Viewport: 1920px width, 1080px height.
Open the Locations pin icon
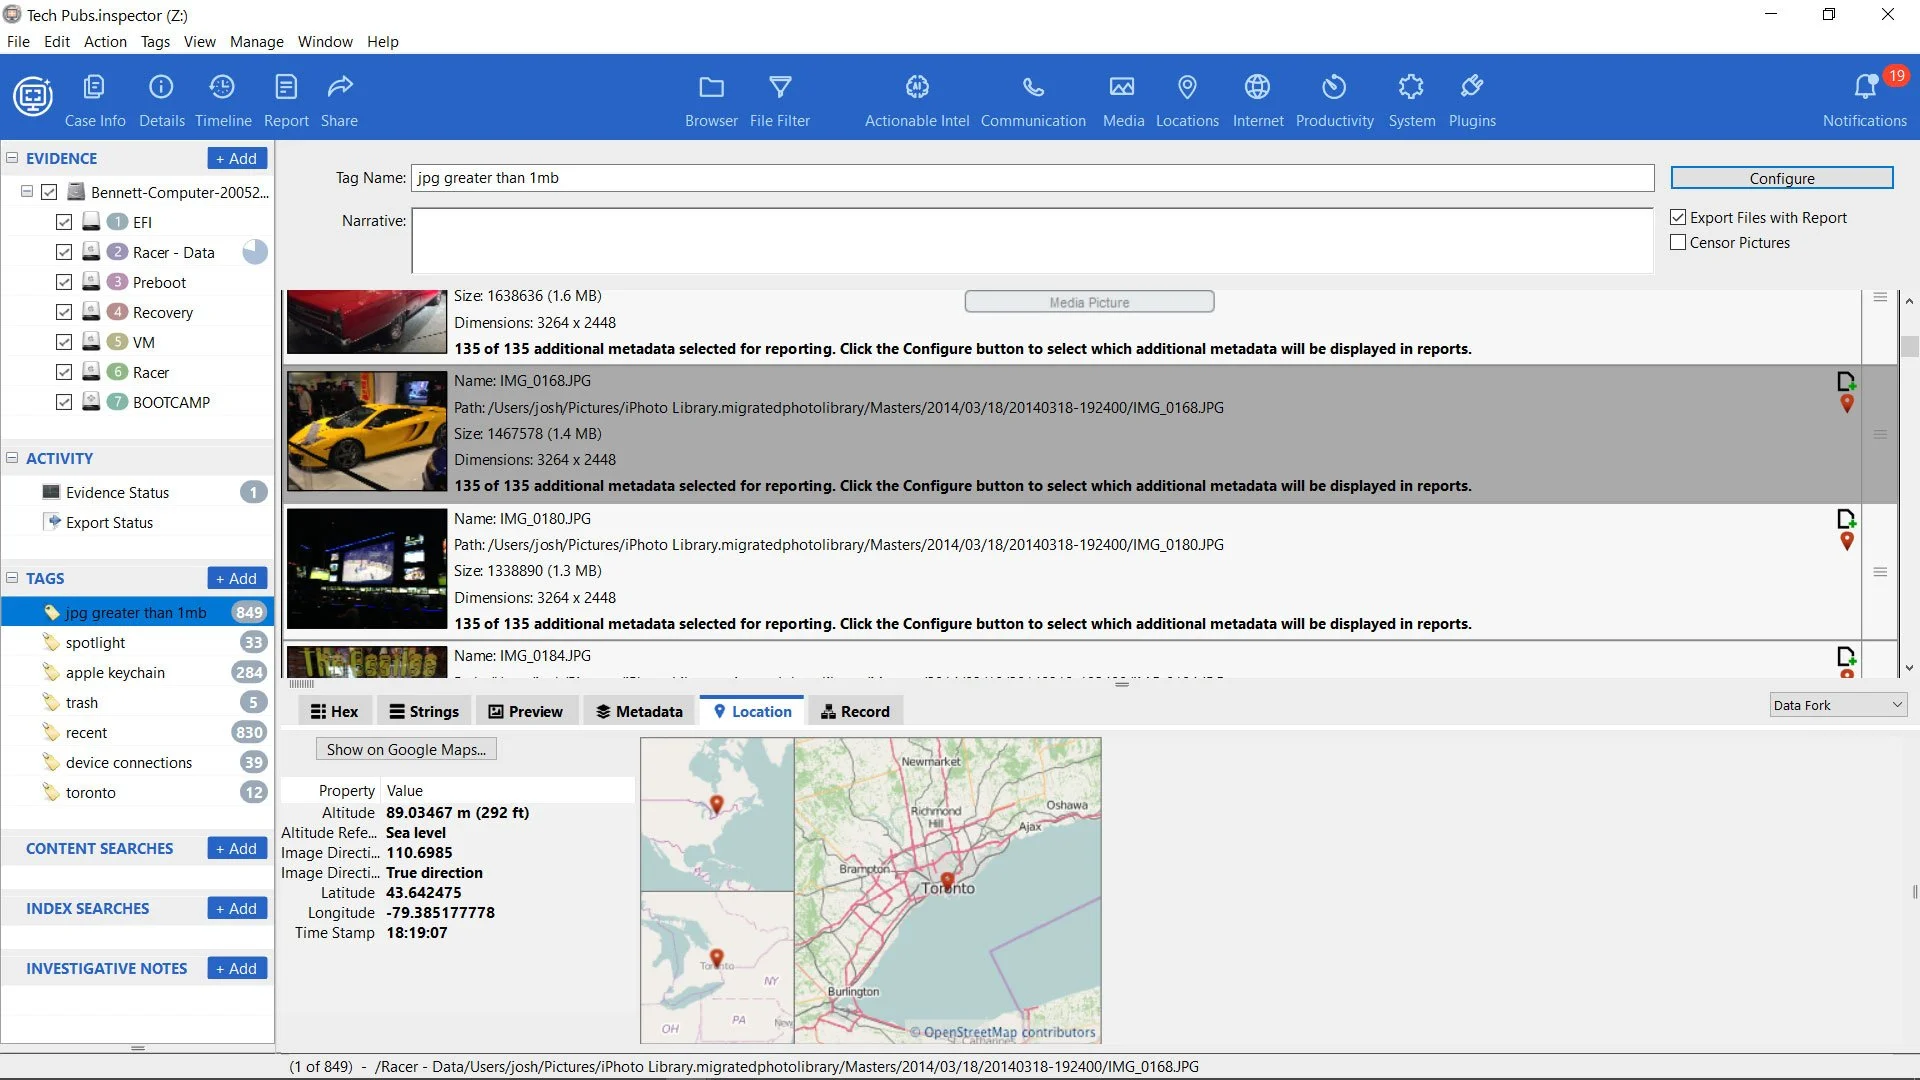(1187, 99)
